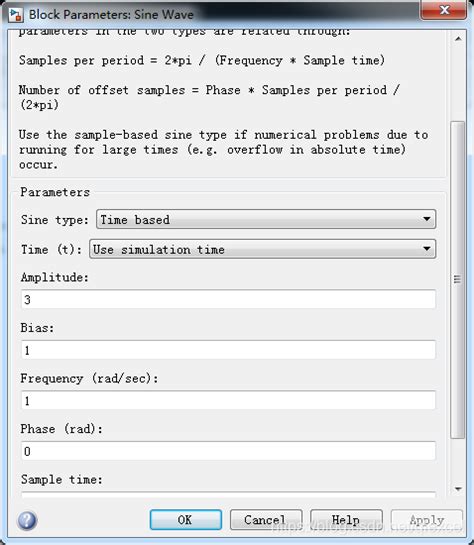Click the arrow of the Time based combo box
The image size is (474, 545).
coord(426,219)
